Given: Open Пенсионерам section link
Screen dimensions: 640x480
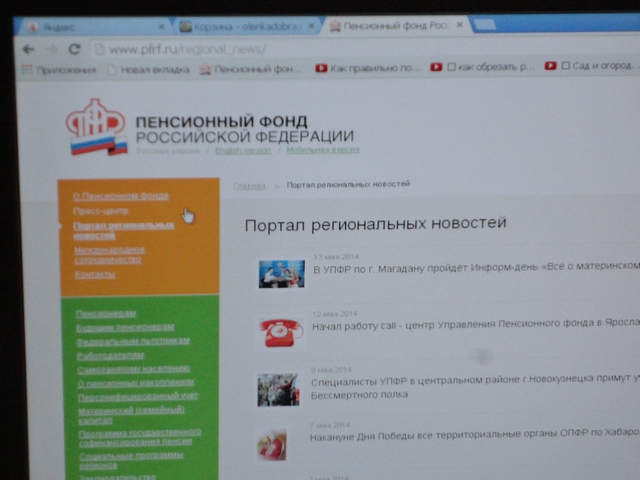Looking at the screenshot, I should point(106,313).
